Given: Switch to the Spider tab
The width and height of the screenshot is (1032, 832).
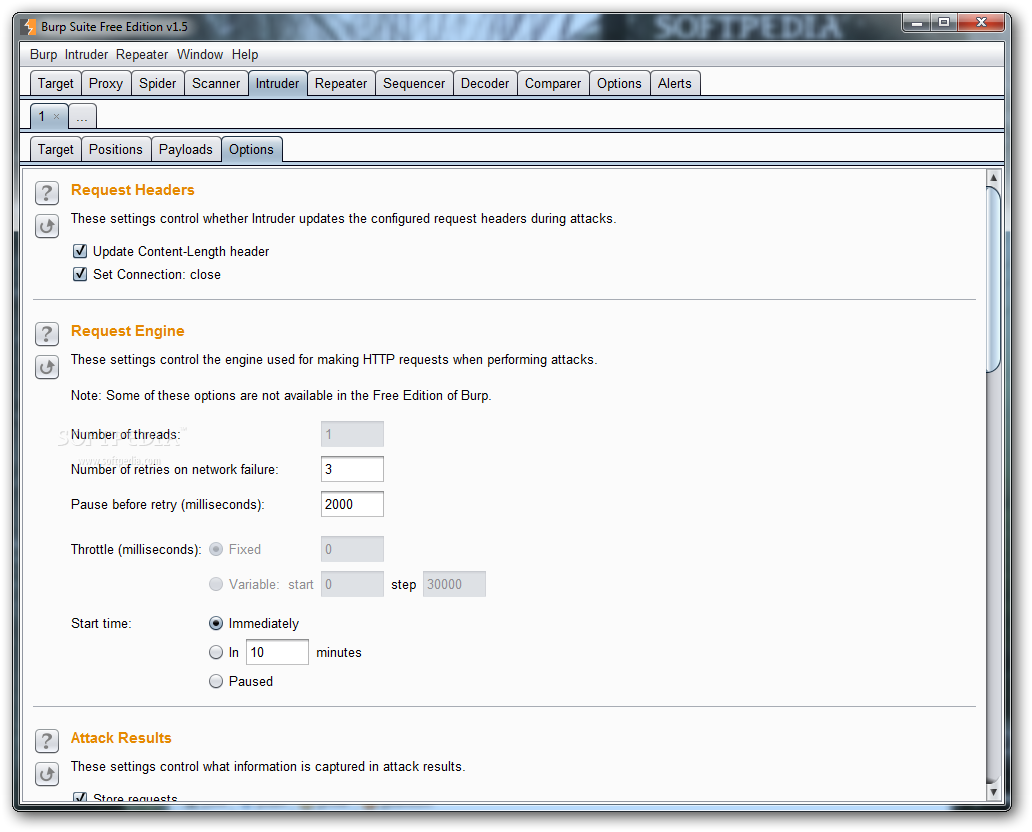Looking at the screenshot, I should tap(158, 84).
